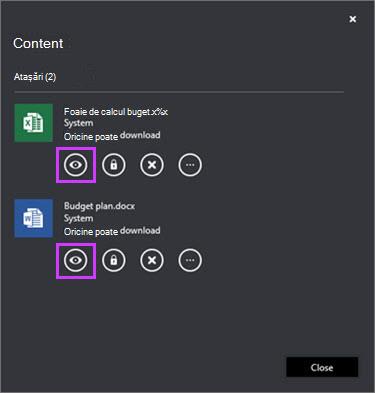The height and width of the screenshot is (393, 375).
Task: Click the Close button
Action: tap(322, 367)
